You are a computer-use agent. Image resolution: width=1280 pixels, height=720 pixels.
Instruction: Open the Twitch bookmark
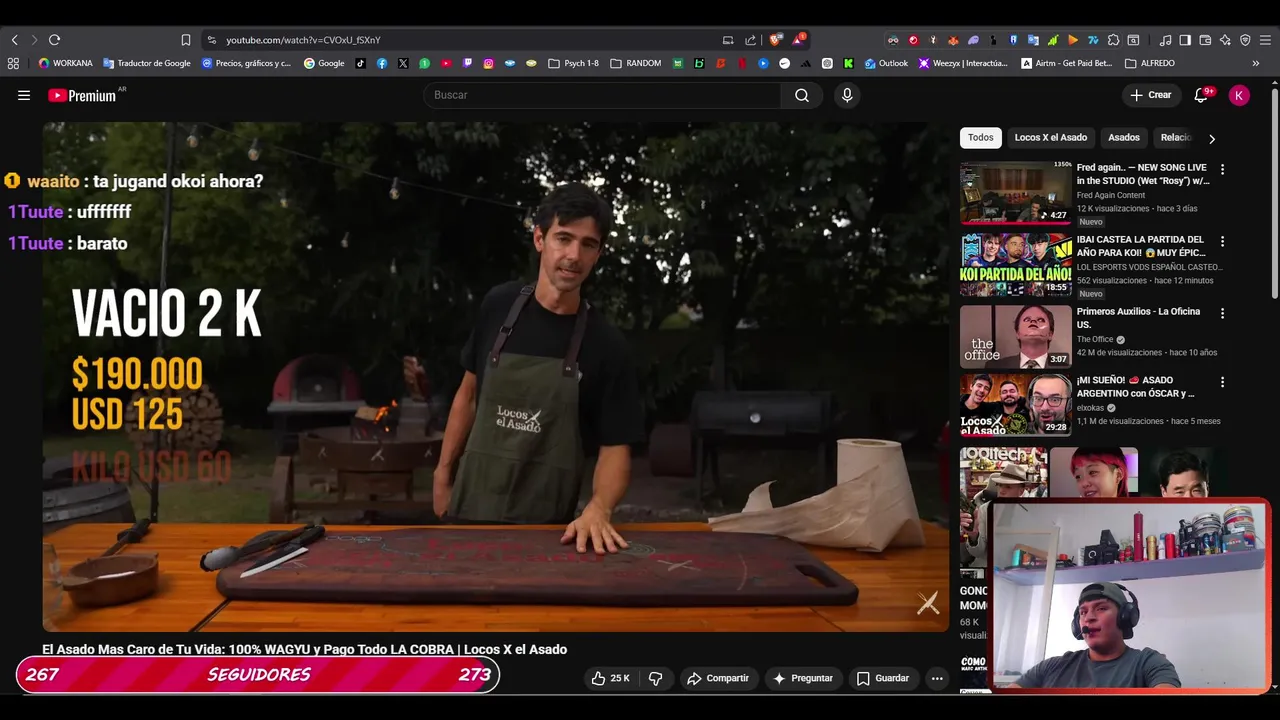click(467, 63)
